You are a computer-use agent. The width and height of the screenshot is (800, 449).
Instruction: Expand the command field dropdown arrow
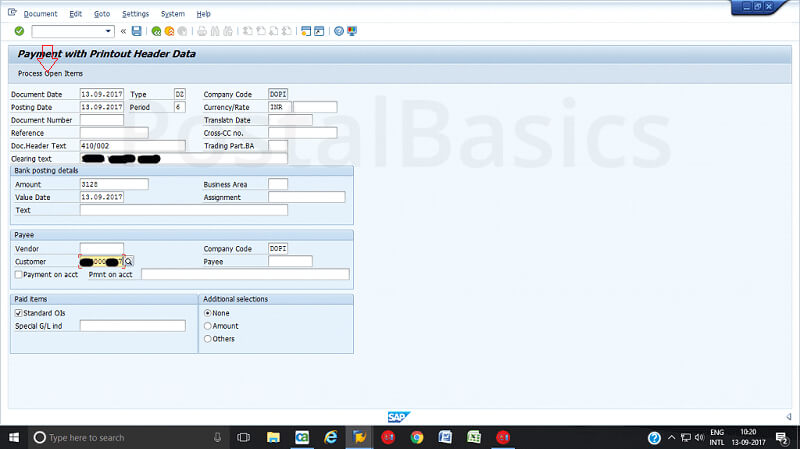(x=108, y=31)
